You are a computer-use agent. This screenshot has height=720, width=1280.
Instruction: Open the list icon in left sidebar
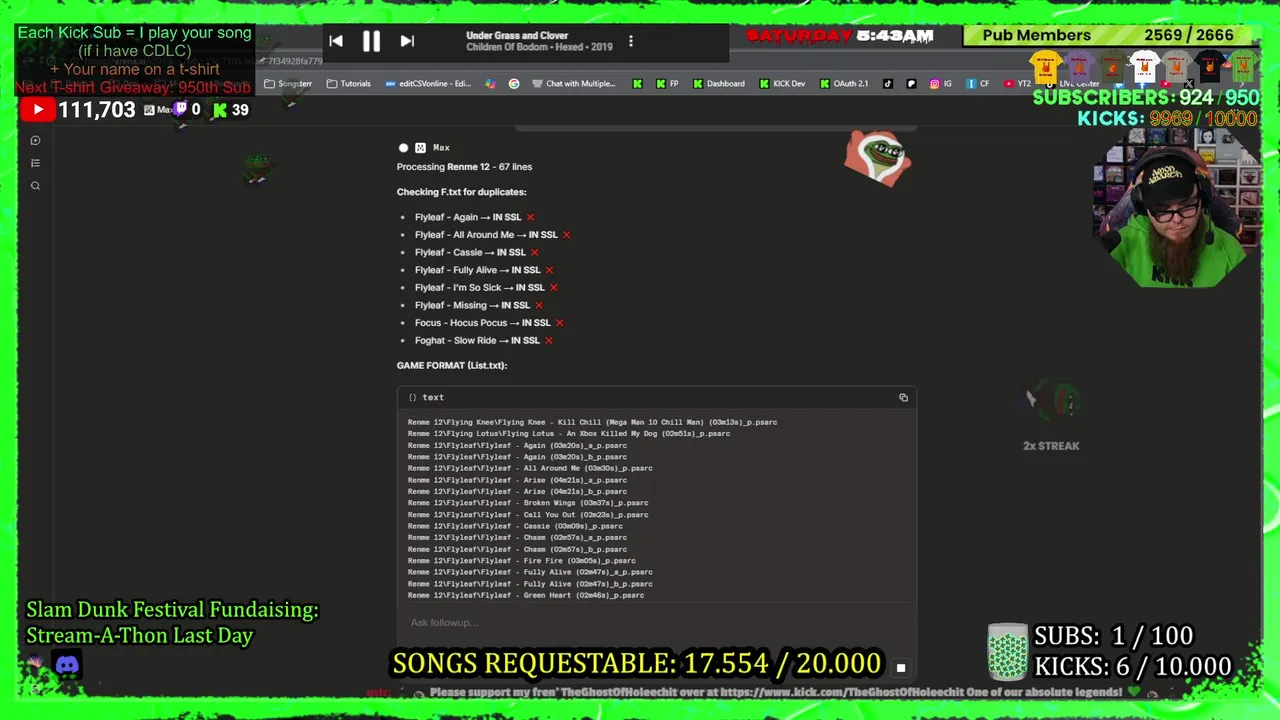tap(35, 163)
